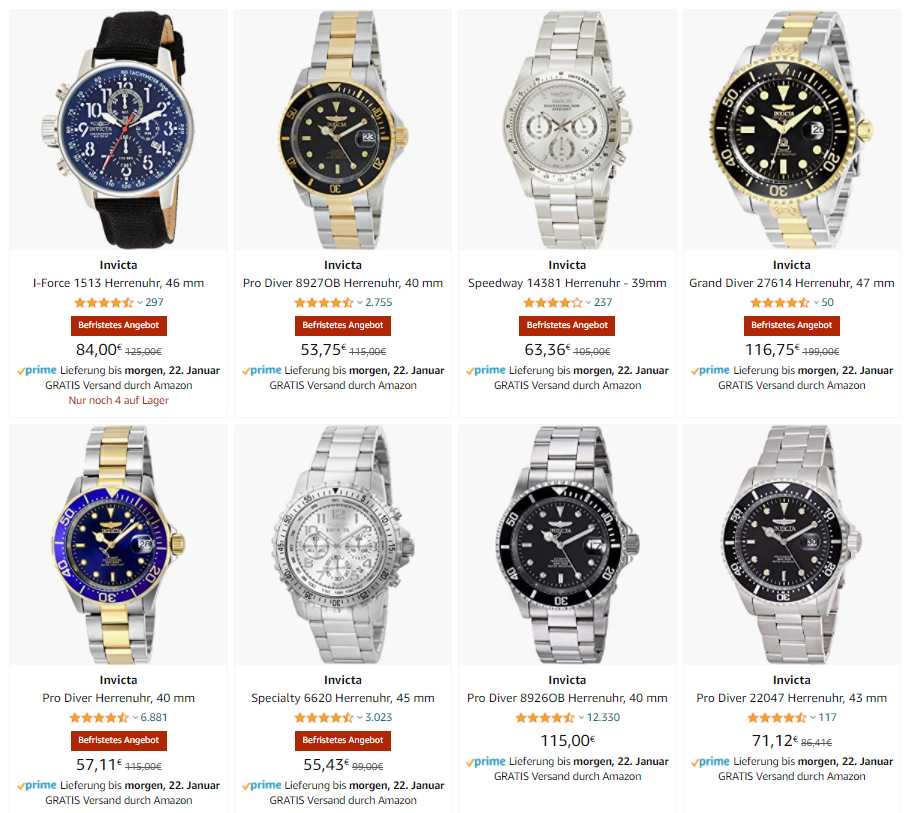The width and height of the screenshot is (910, 813).
Task: Open the silver Speedway 14381 watch image
Action: [567, 130]
